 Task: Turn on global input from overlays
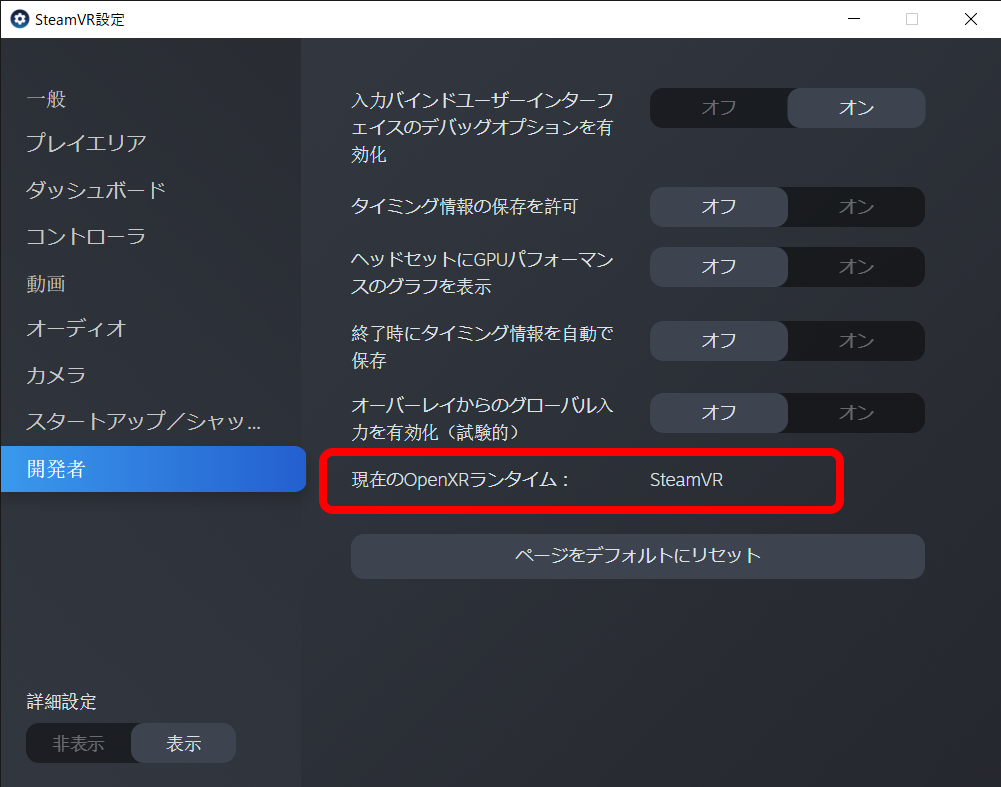coord(856,413)
